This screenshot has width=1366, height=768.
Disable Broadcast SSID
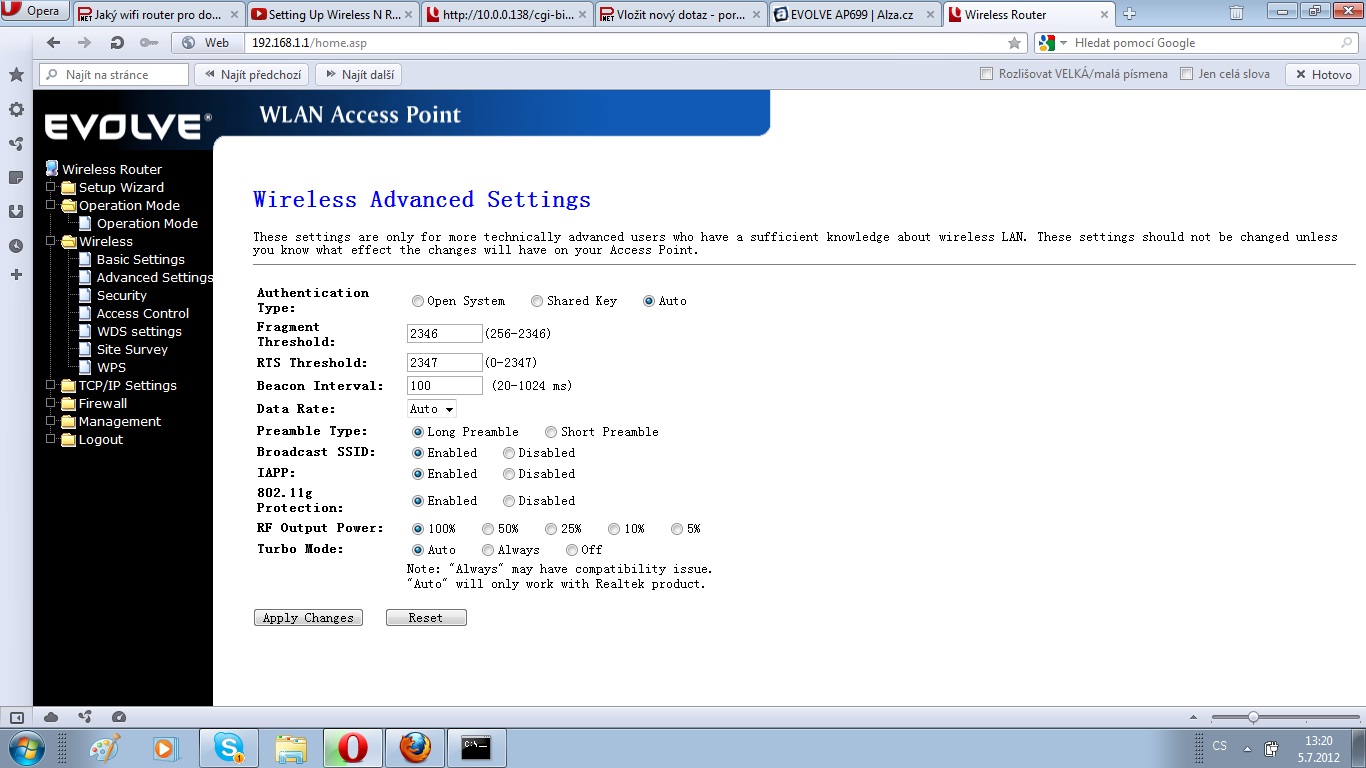(509, 453)
